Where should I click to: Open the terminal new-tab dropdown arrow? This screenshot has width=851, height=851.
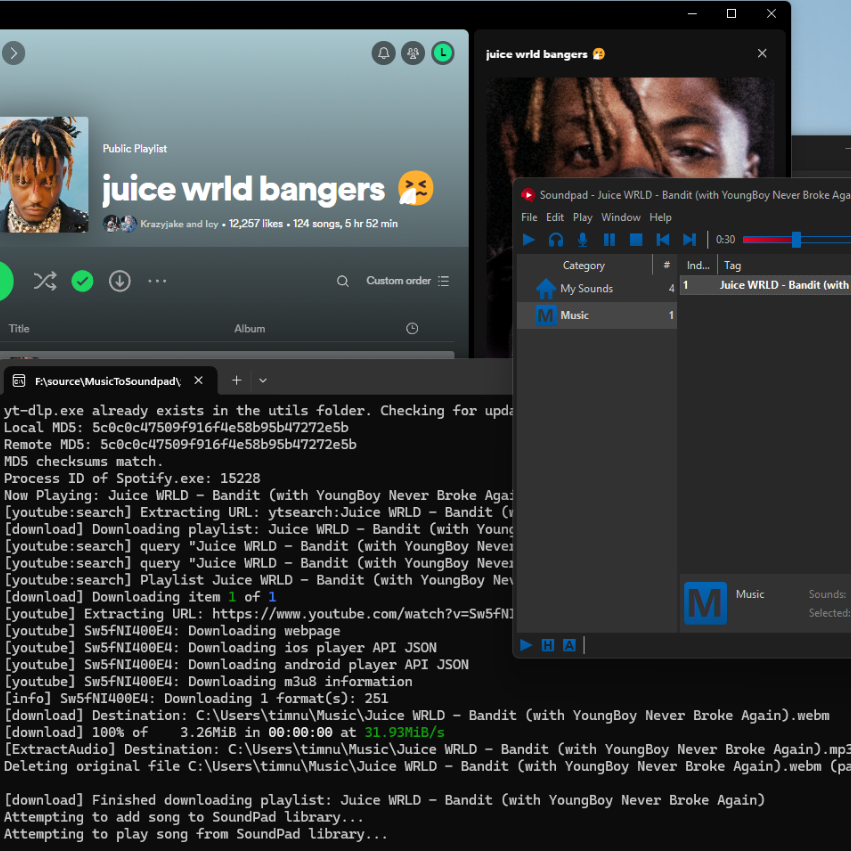pos(263,381)
